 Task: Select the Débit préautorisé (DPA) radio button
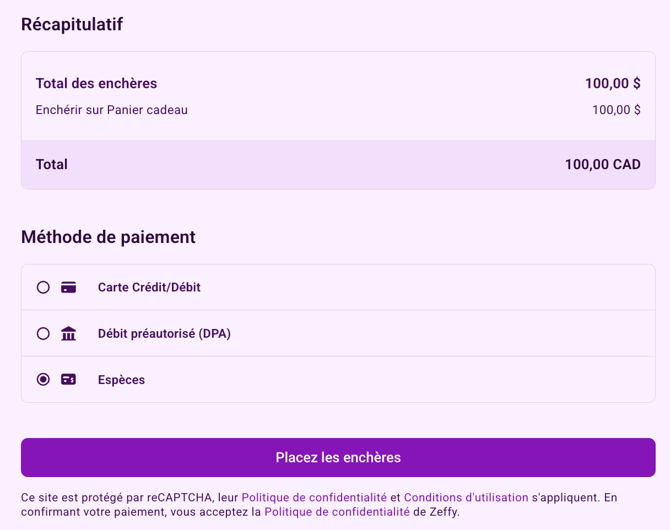(43, 333)
